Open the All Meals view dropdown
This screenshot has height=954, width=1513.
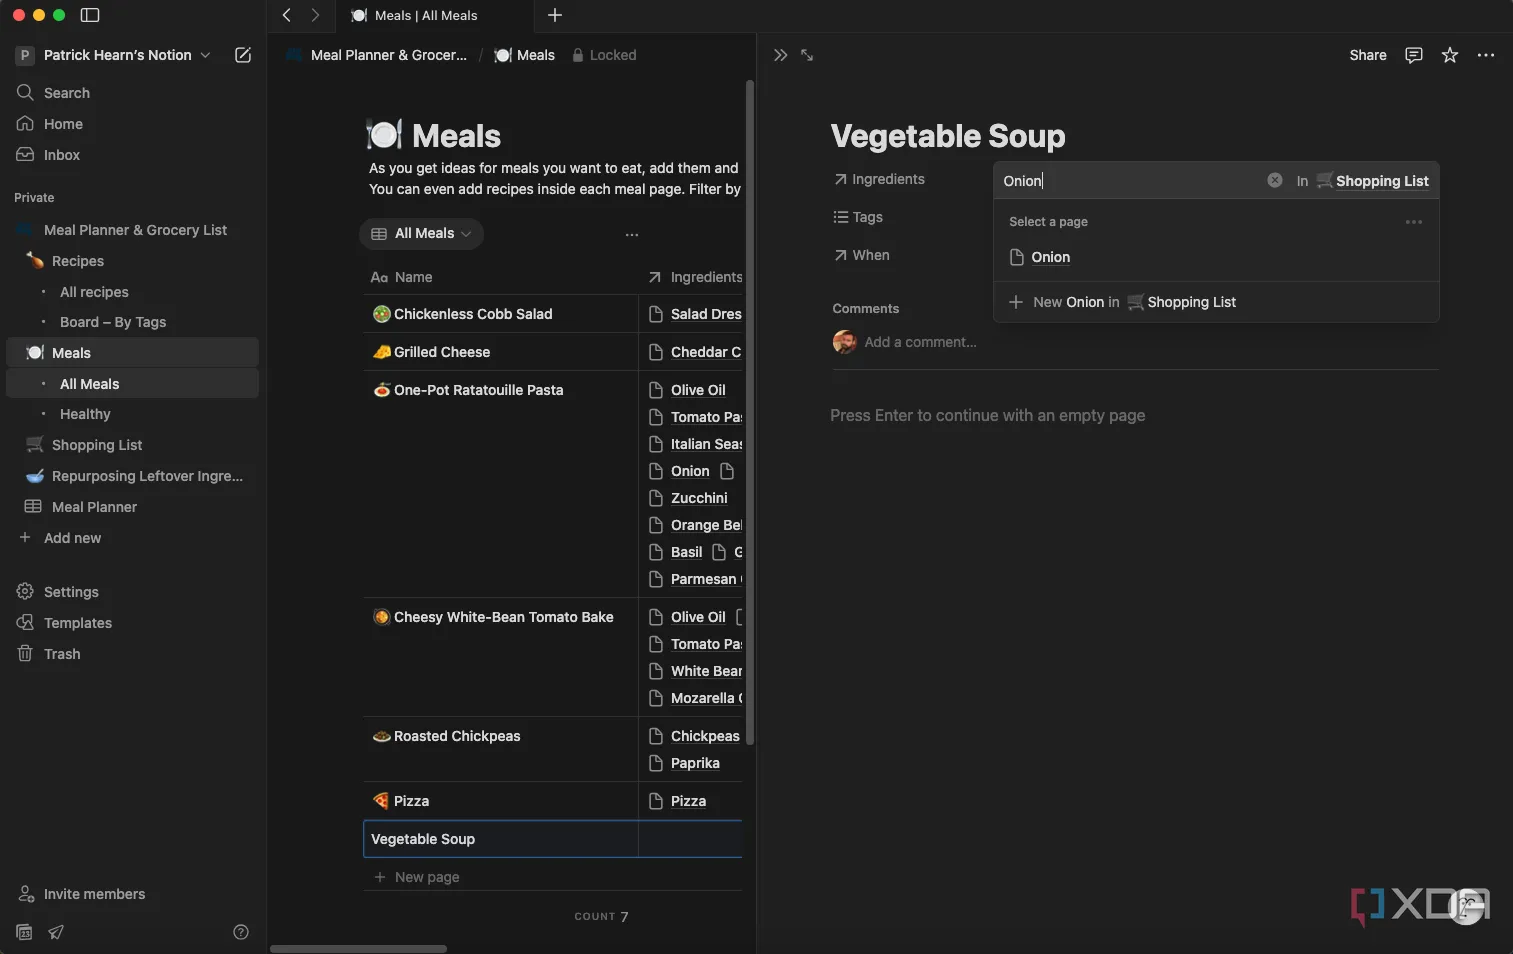[x=421, y=234]
